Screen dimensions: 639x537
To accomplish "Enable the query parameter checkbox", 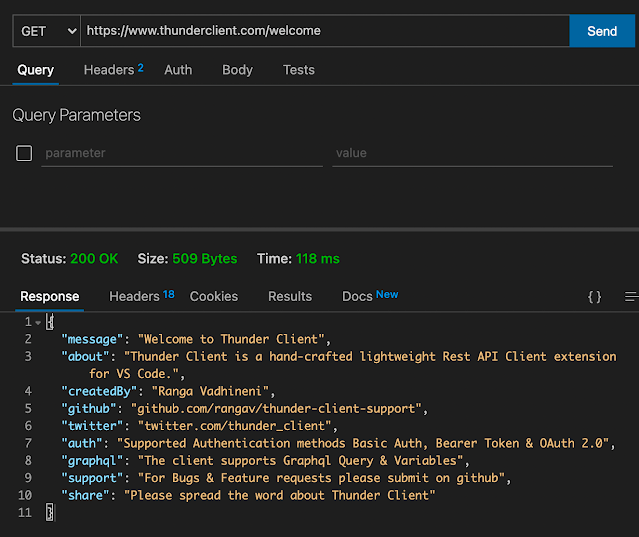I will click(24, 153).
